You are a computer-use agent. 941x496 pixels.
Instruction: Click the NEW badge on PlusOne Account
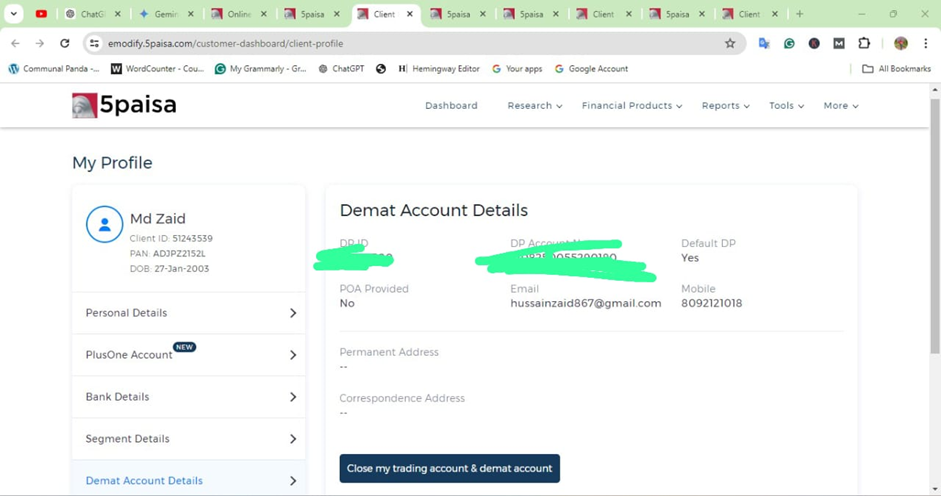(x=184, y=347)
